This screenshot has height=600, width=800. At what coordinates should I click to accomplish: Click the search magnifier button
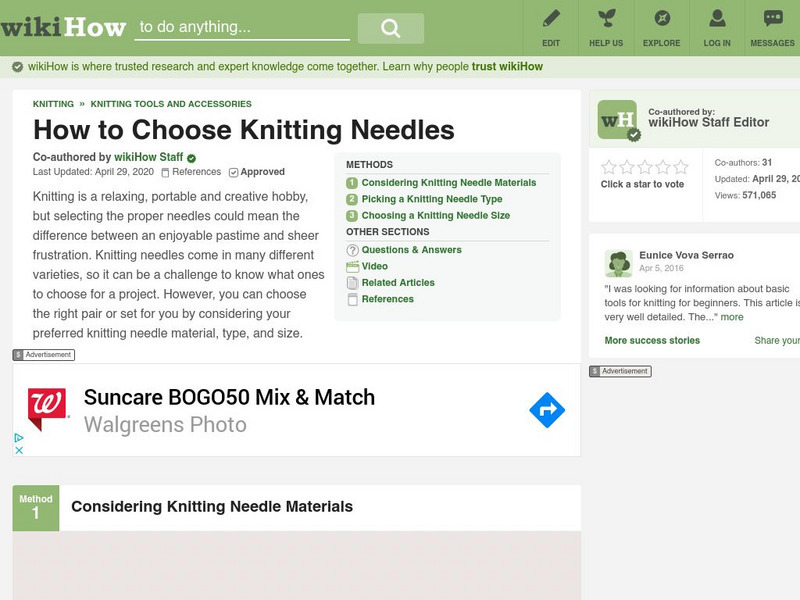tap(390, 28)
